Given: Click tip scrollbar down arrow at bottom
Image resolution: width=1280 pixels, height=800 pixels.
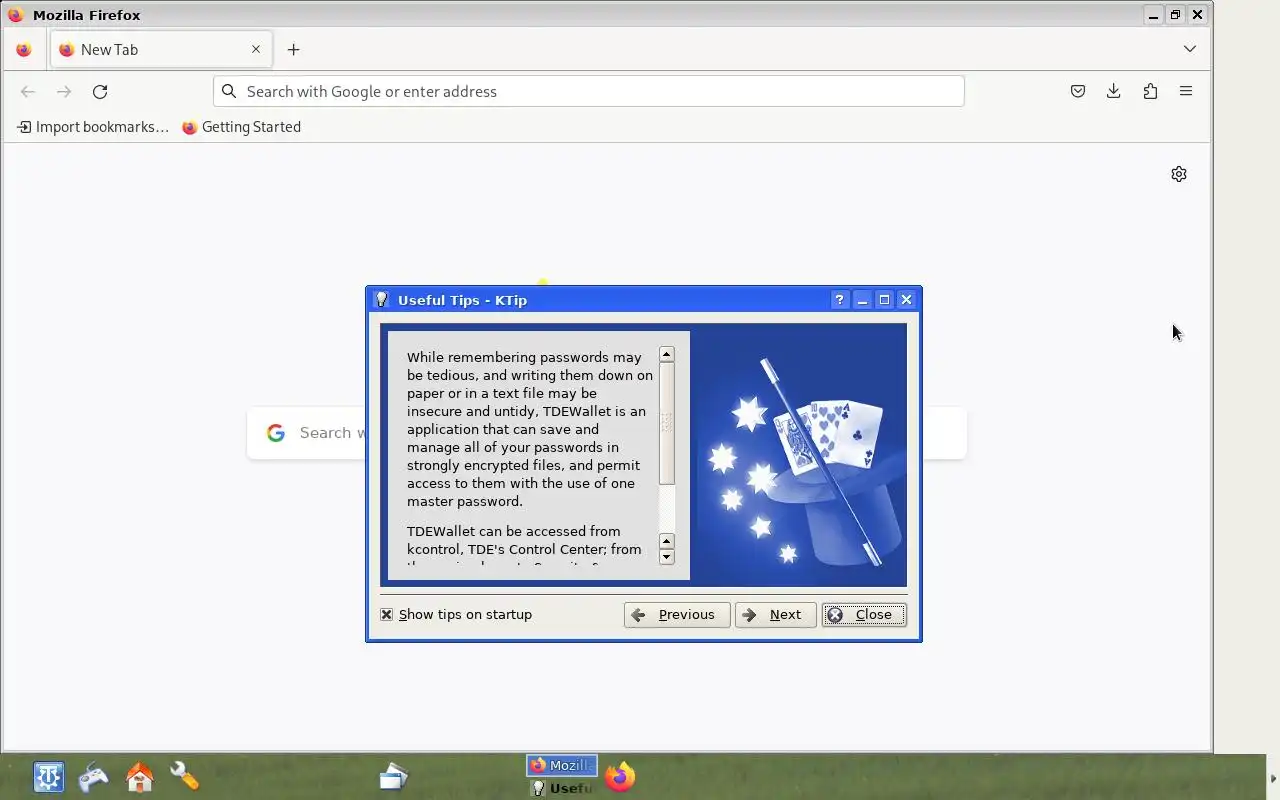Looking at the screenshot, I should click(x=667, y=557).
